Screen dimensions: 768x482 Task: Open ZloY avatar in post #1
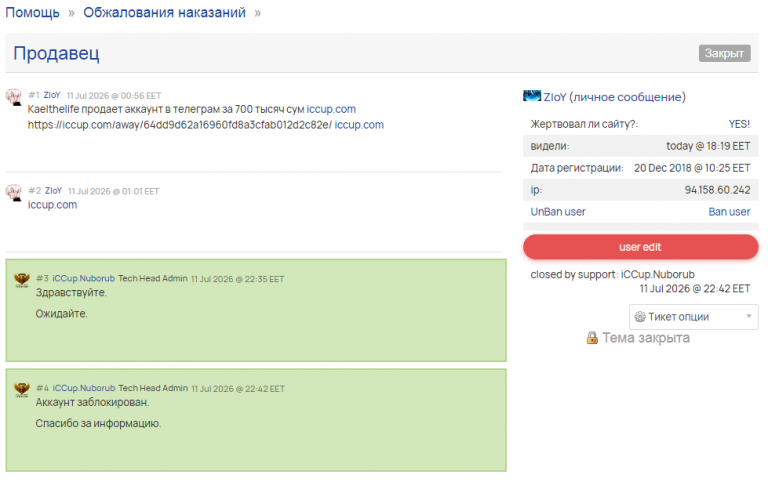(x=14, y=96)
